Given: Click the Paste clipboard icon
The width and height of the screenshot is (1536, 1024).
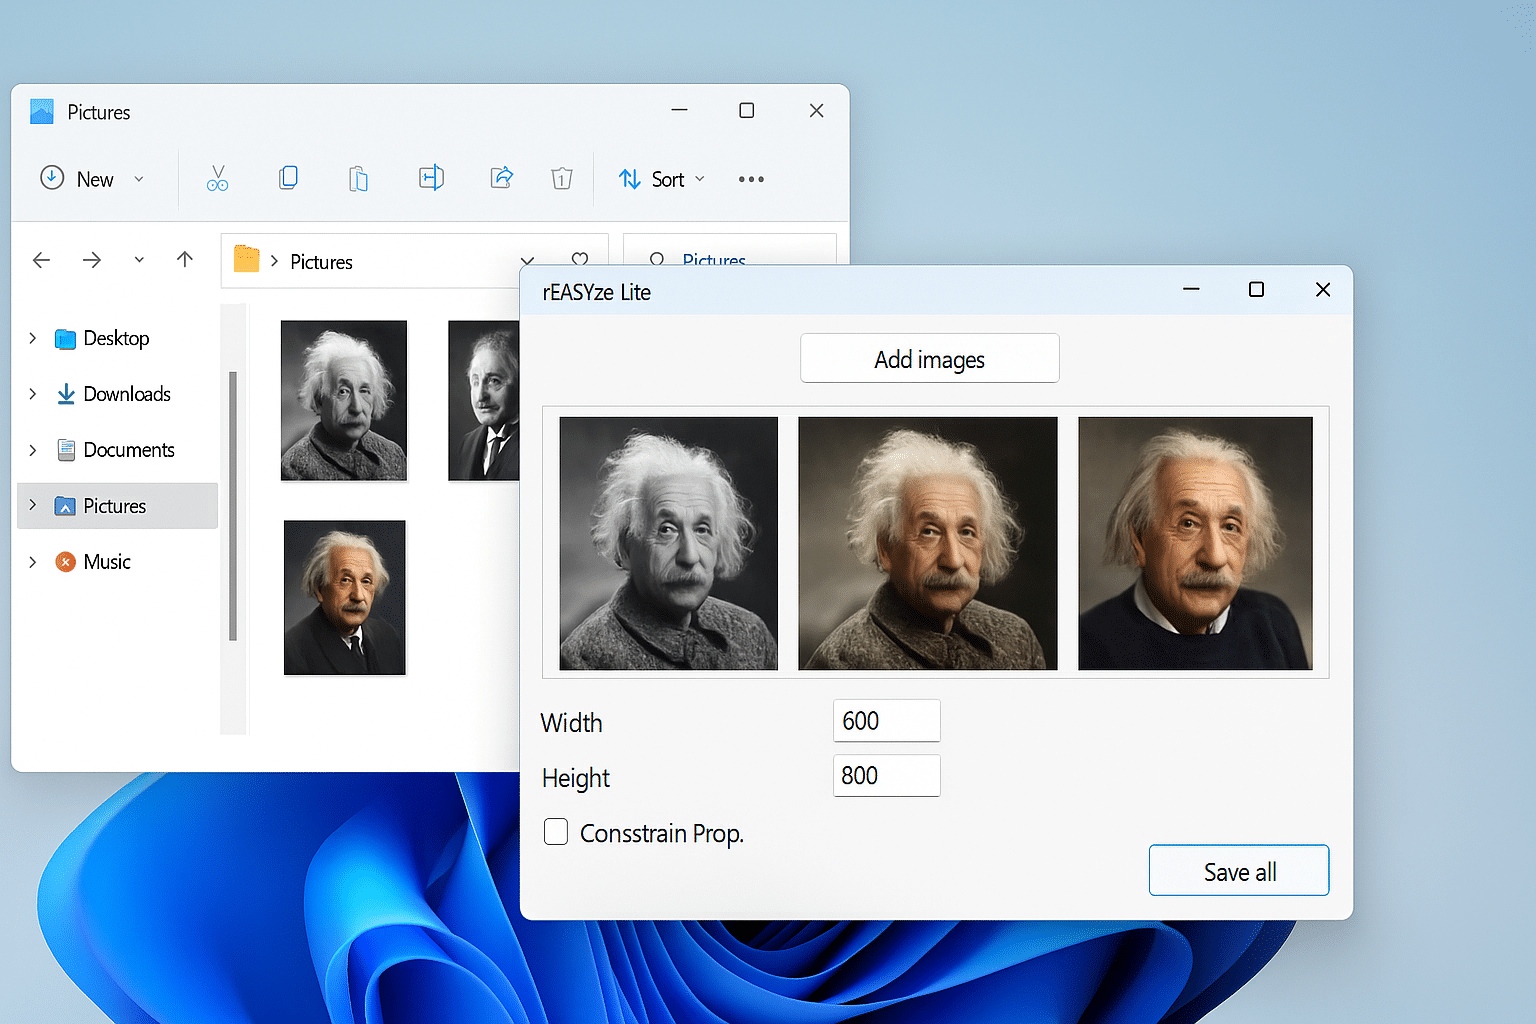Looking at the screenshot, I should coord(358,179).
